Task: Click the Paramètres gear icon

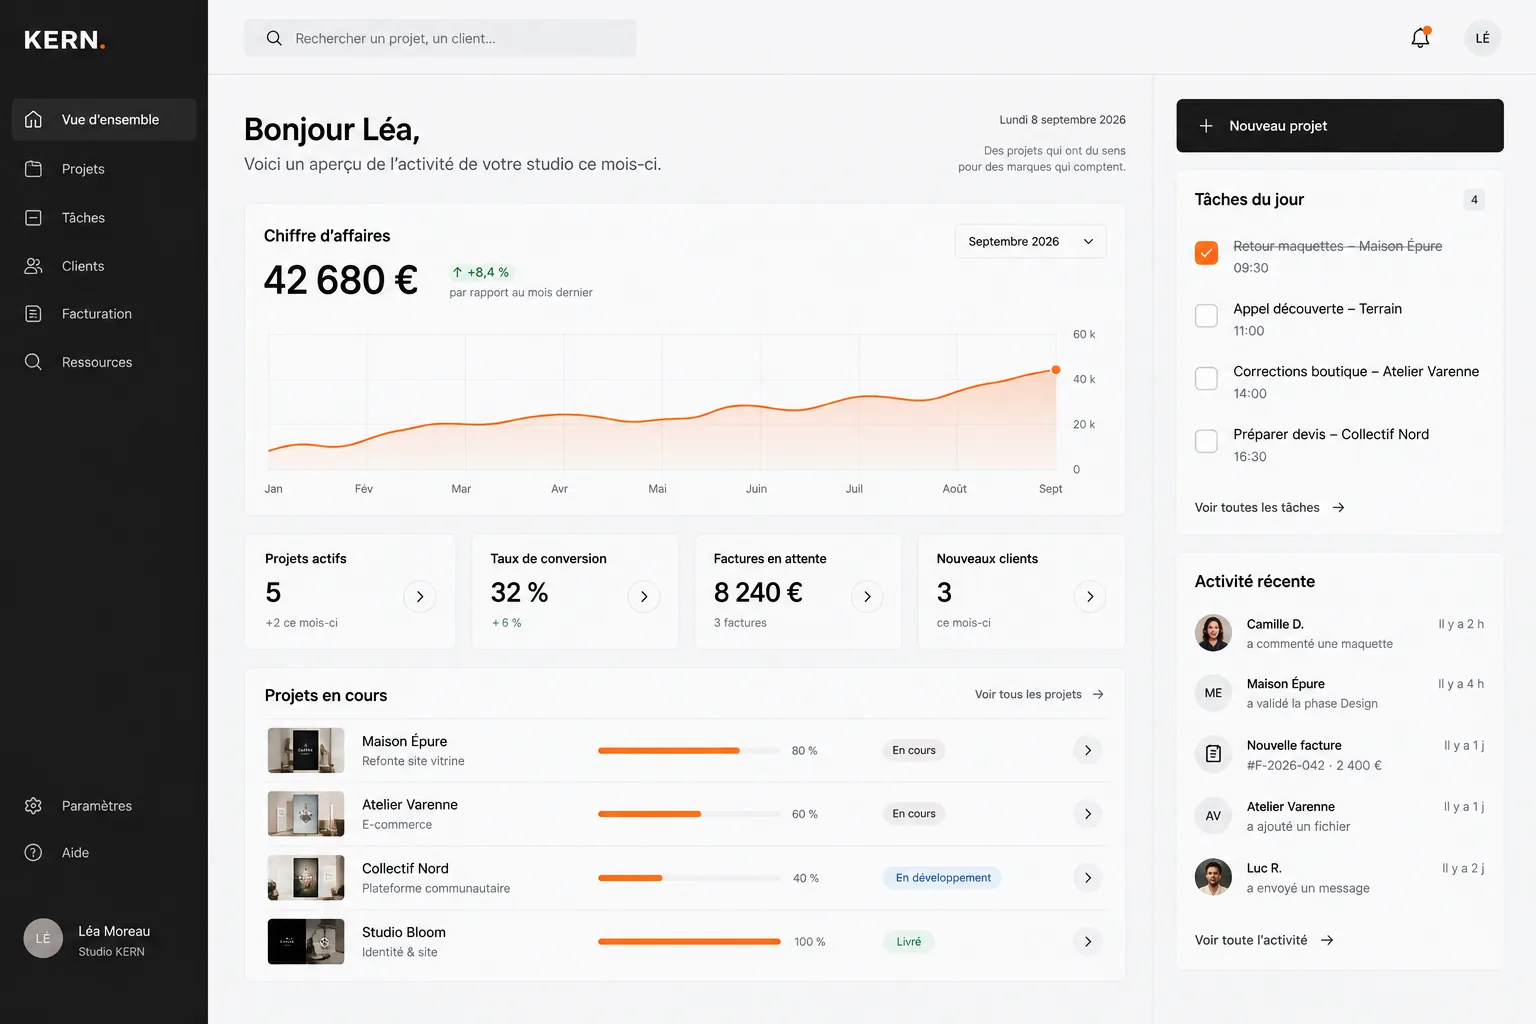Action: point(33,806)
